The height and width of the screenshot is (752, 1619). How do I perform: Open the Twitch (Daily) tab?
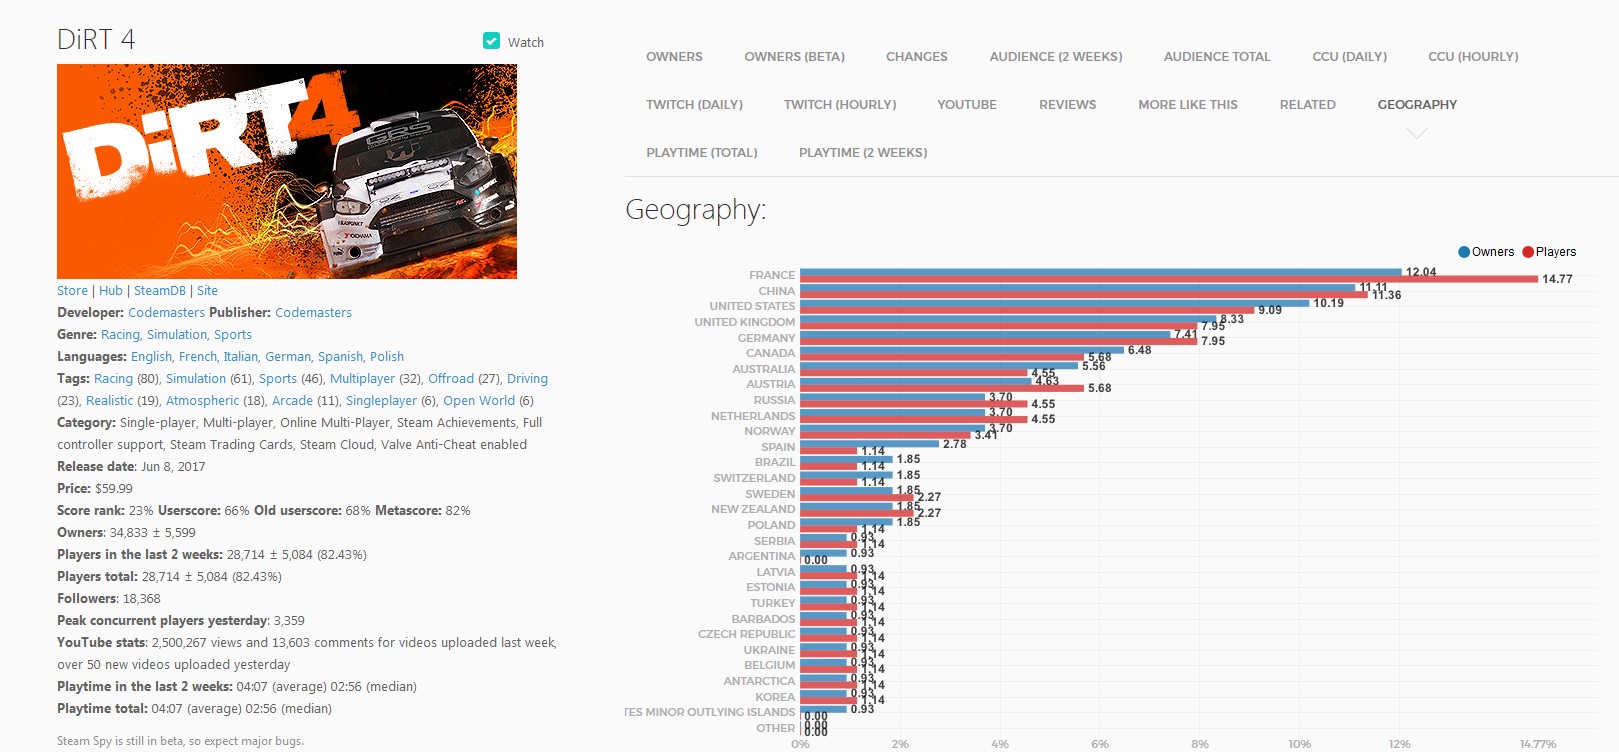(x=694, y=105)
